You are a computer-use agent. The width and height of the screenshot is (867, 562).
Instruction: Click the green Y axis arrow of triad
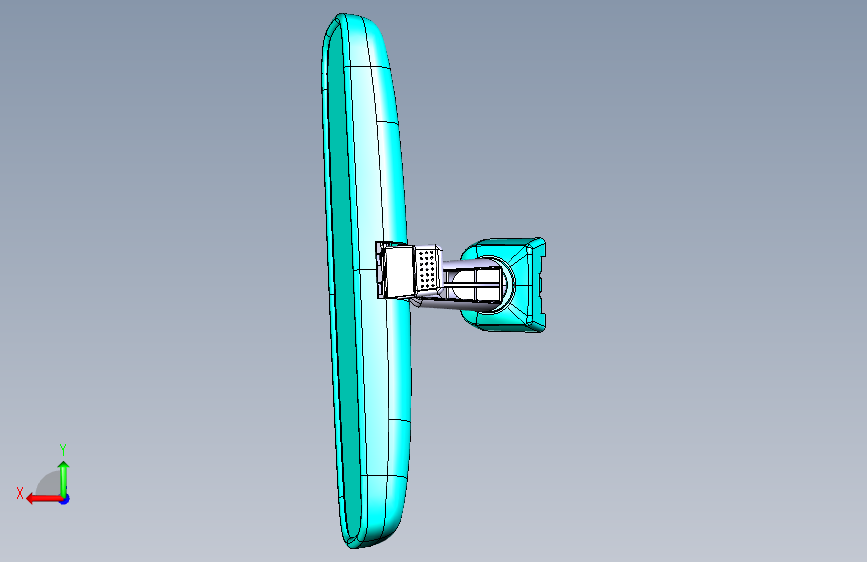tap(64, 480)
